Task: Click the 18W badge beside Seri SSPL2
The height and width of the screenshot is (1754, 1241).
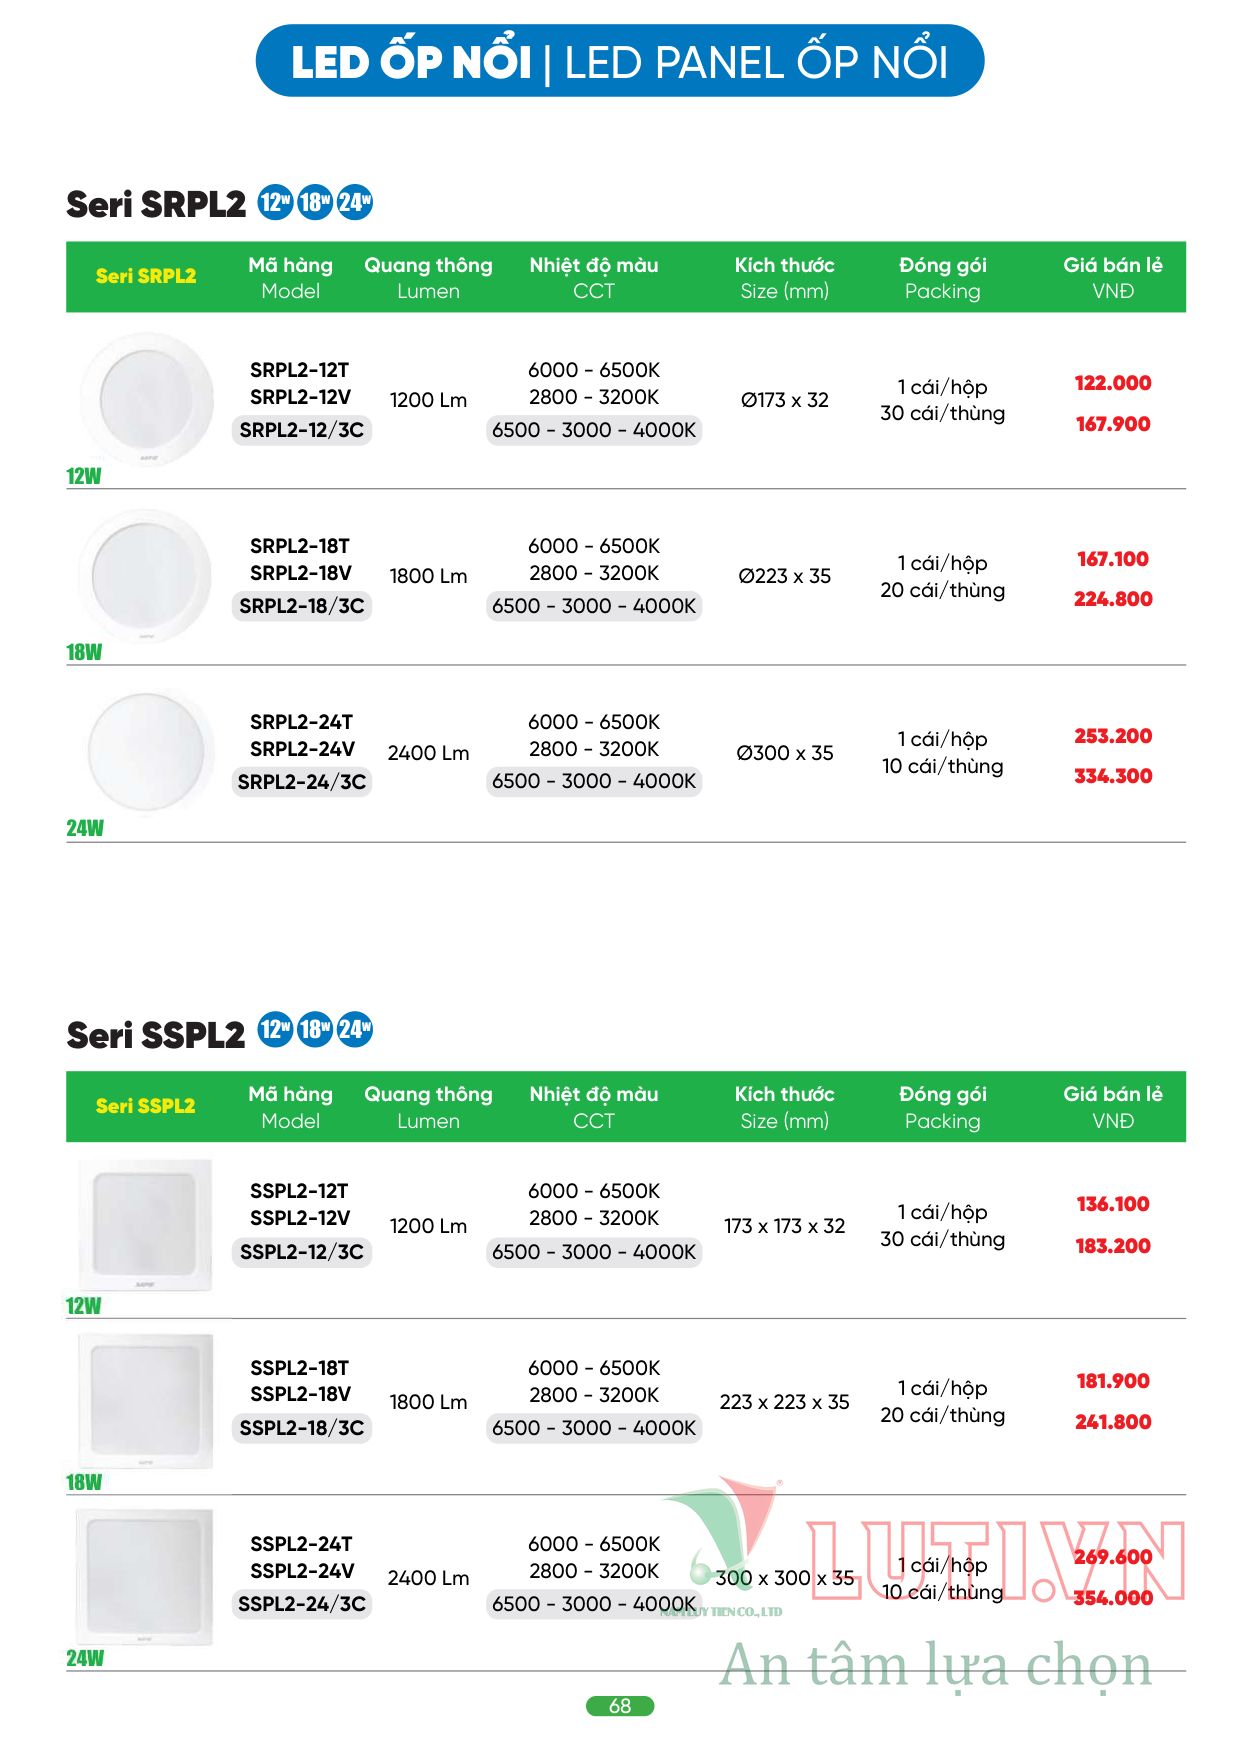Action: click(315, 1029)
